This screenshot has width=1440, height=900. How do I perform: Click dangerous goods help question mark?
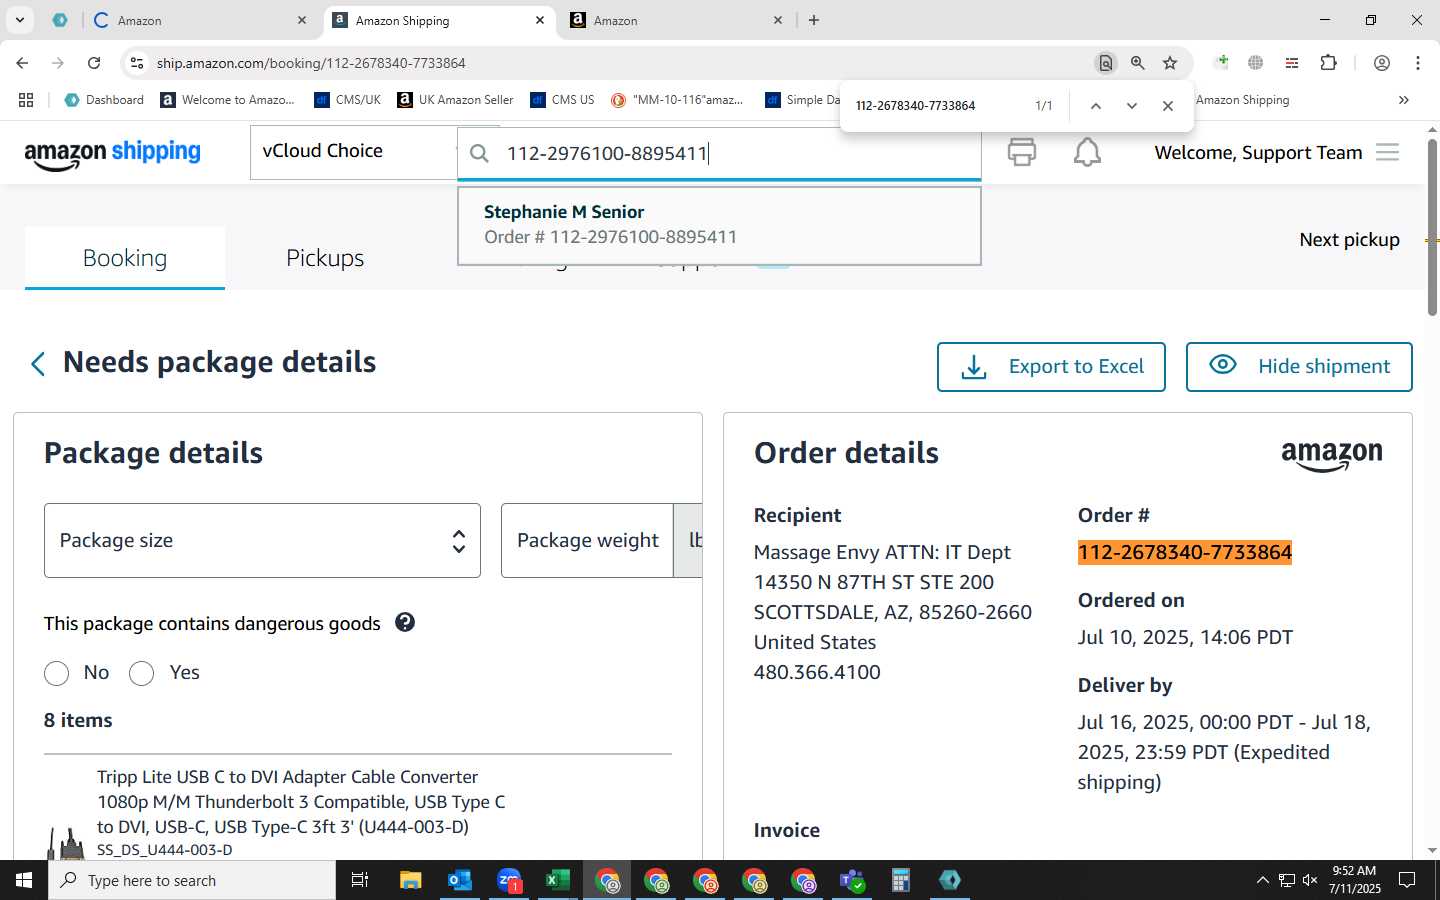tap(405, 622)
